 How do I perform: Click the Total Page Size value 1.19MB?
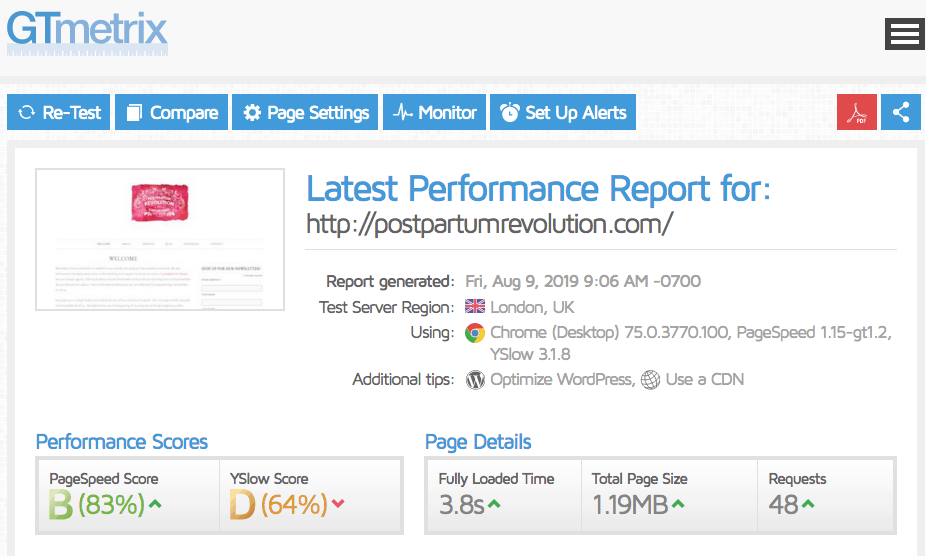[x=630, y=505]
